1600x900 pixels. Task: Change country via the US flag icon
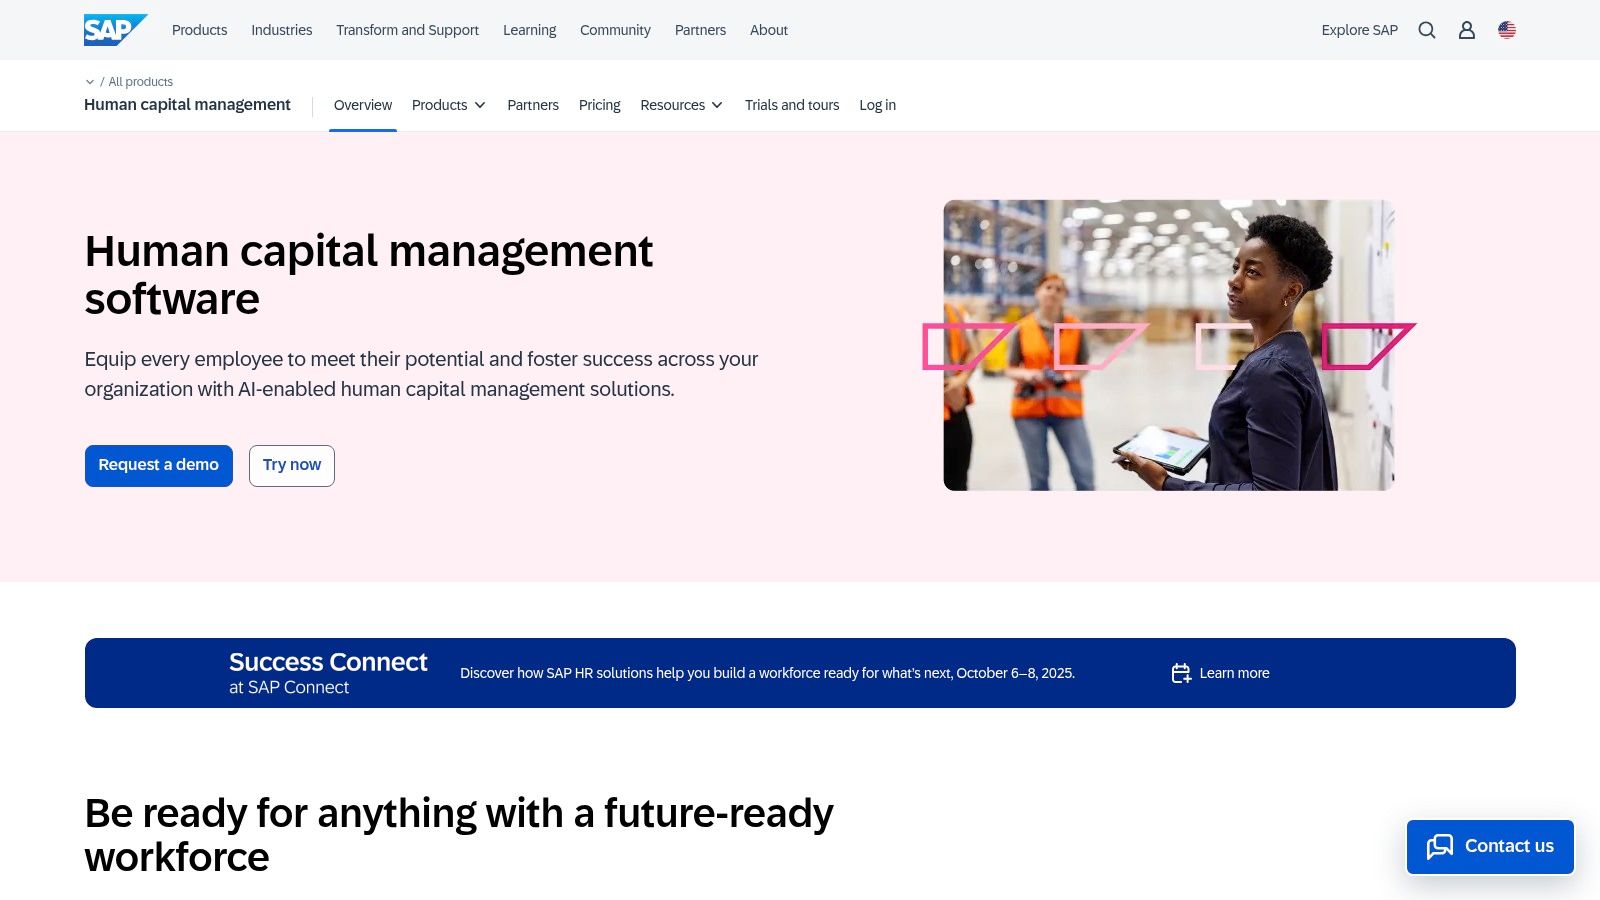pos(1507,30)
